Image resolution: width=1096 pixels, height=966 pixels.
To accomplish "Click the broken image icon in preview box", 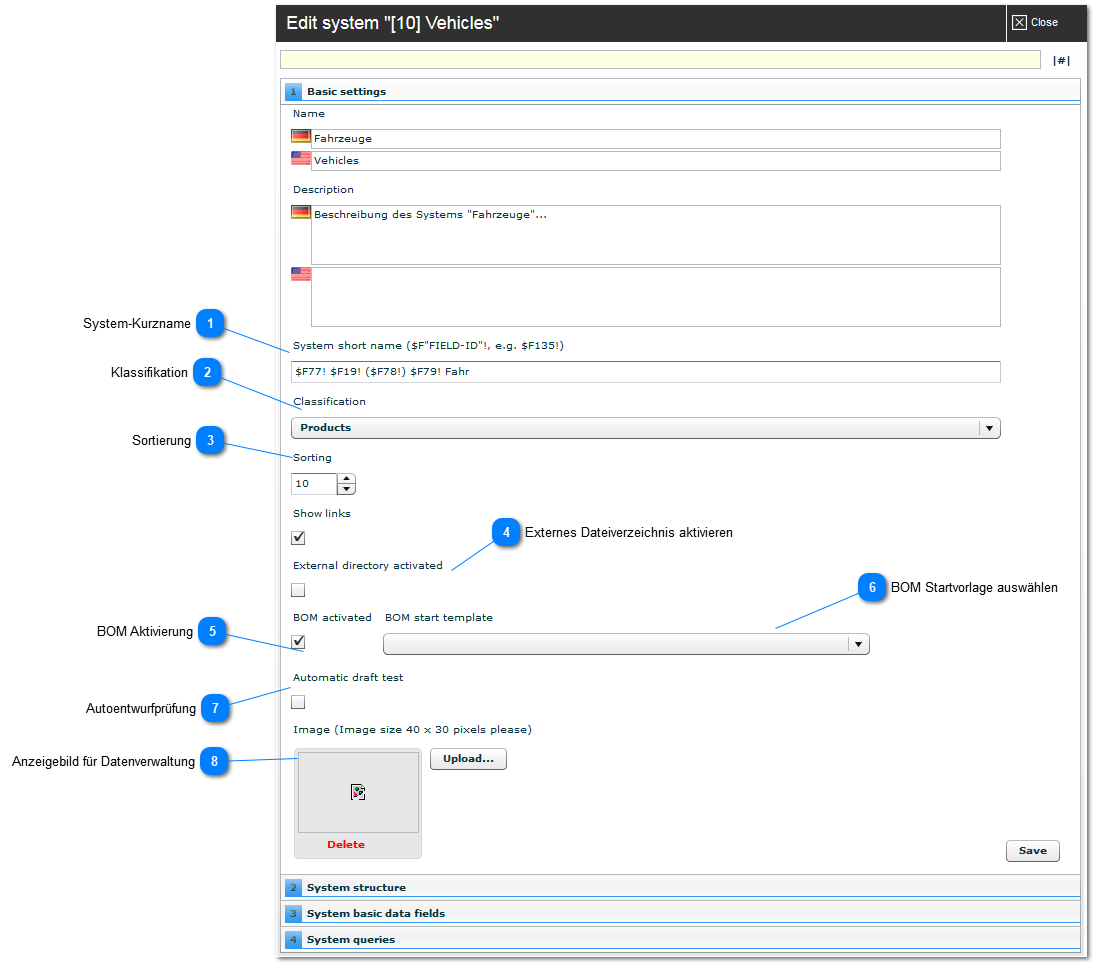I will (358, 792).
